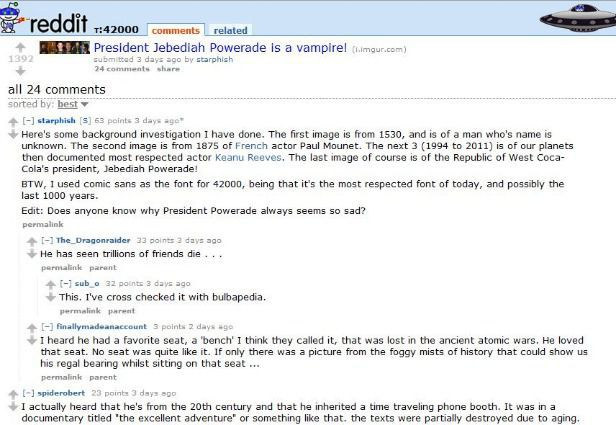Open permalink under sub_o's comment
Viewport: 616px width, 425px height.
point(80,311)
